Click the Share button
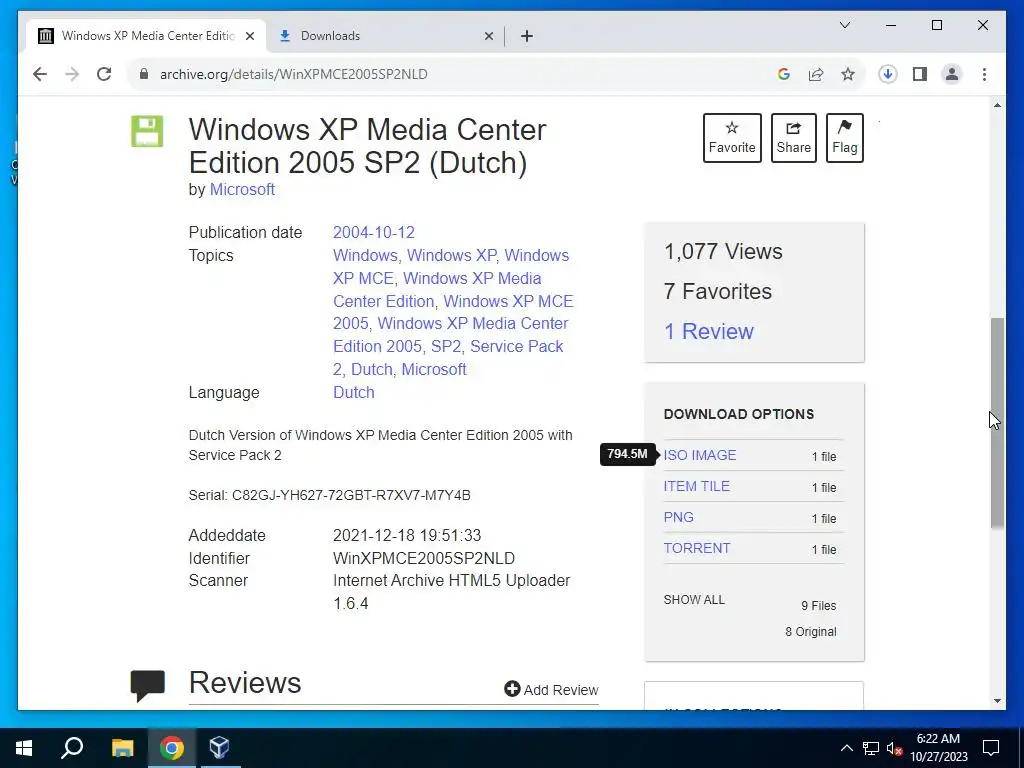 click(793, 138)
